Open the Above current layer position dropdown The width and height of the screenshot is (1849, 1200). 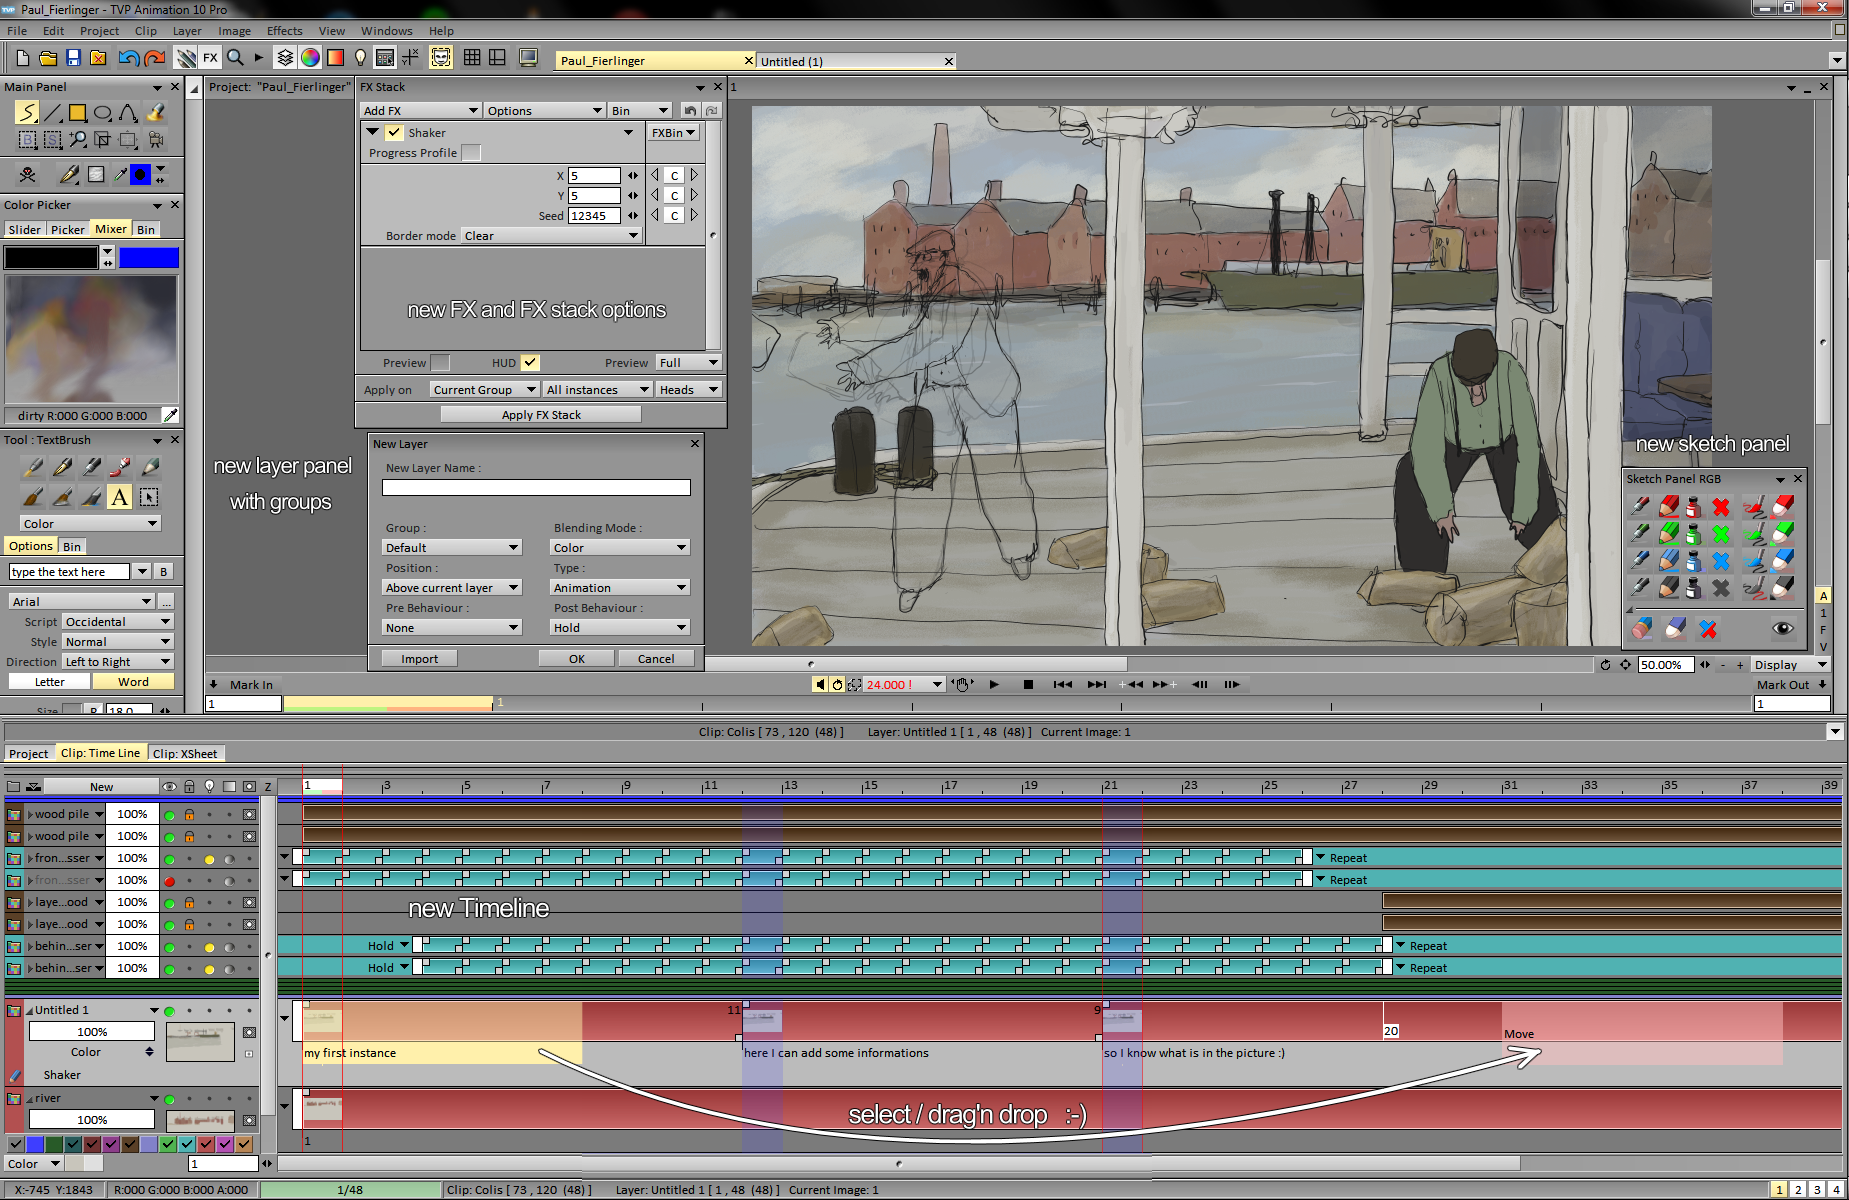click(452, 588)
